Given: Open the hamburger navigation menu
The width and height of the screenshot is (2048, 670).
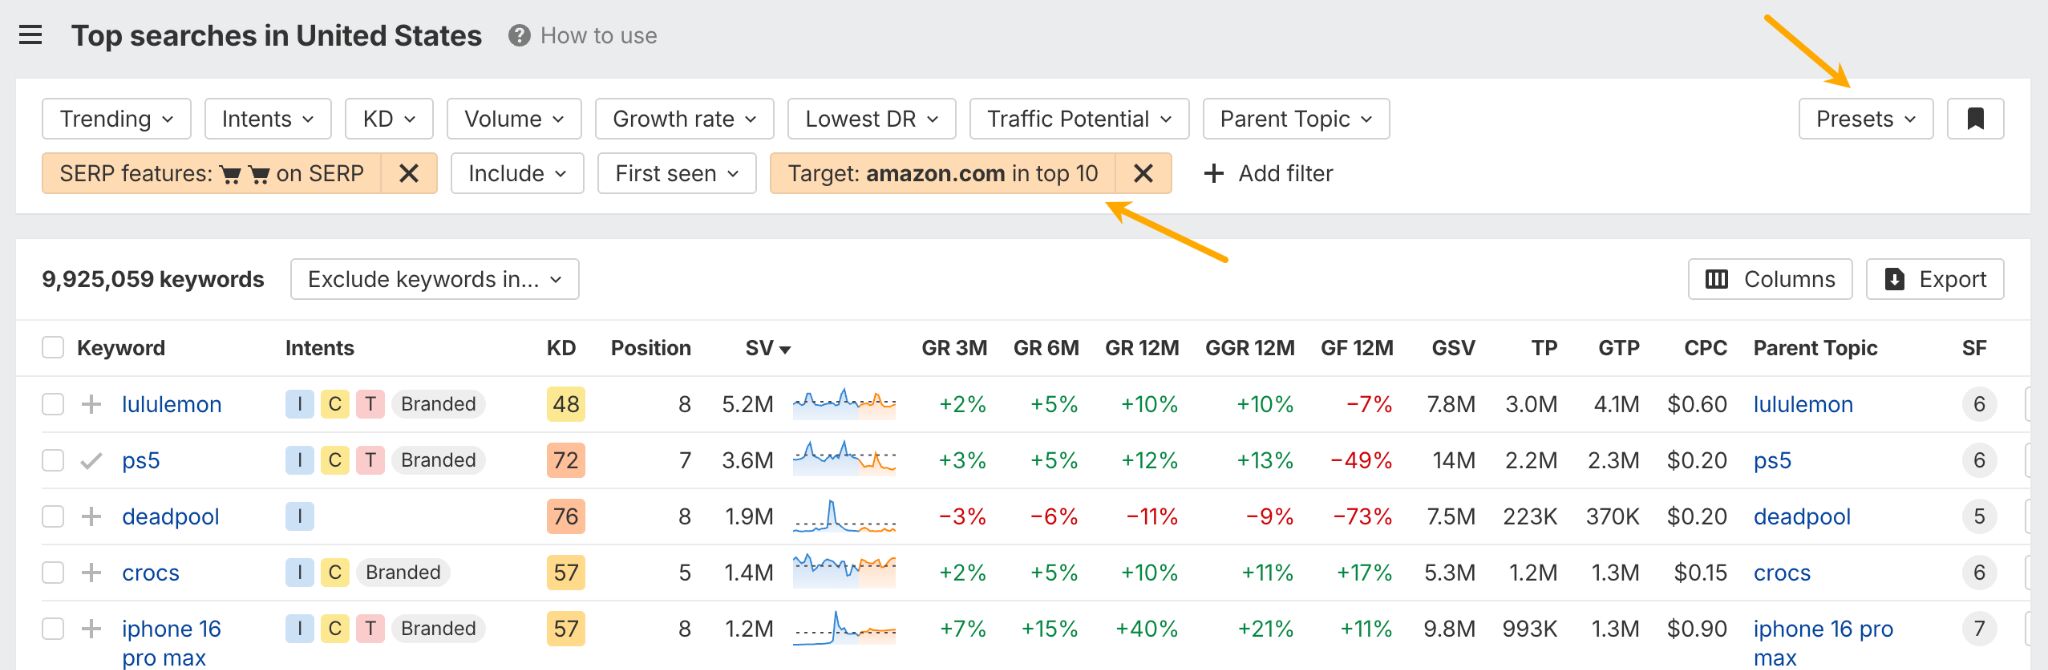Looking at the screenshot, I should click(x=31, y=36).
